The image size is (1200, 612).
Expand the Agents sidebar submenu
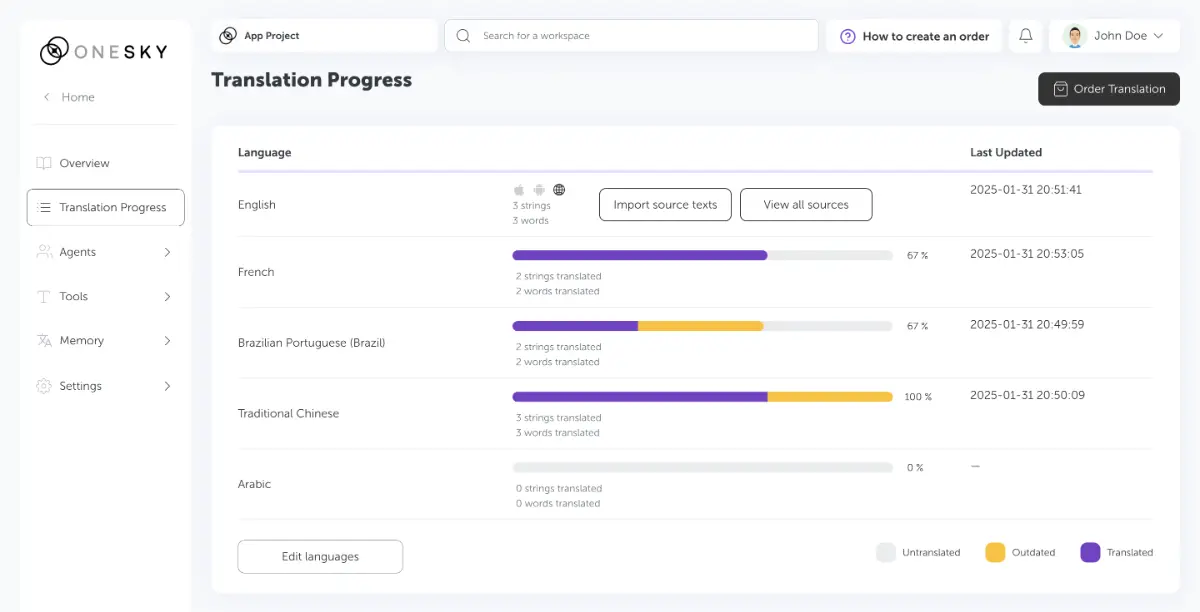pyautogui.click(x=167, y=252)
